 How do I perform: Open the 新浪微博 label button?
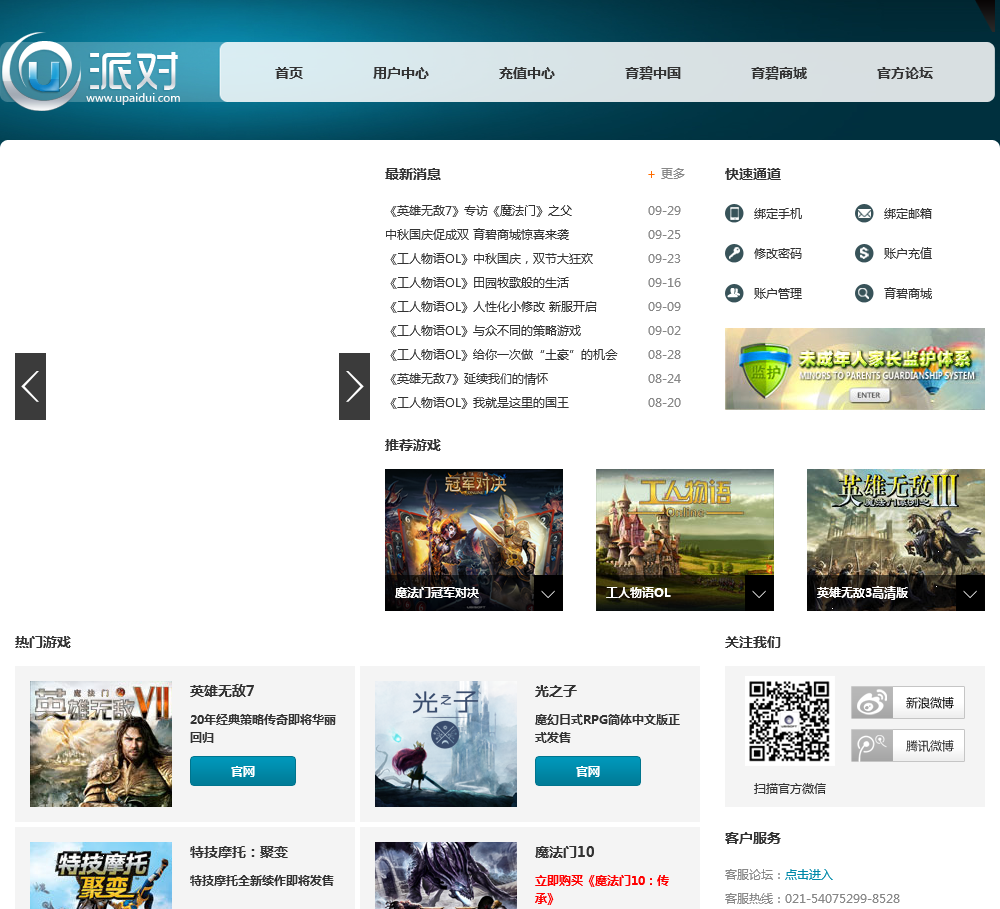[929, 703]
